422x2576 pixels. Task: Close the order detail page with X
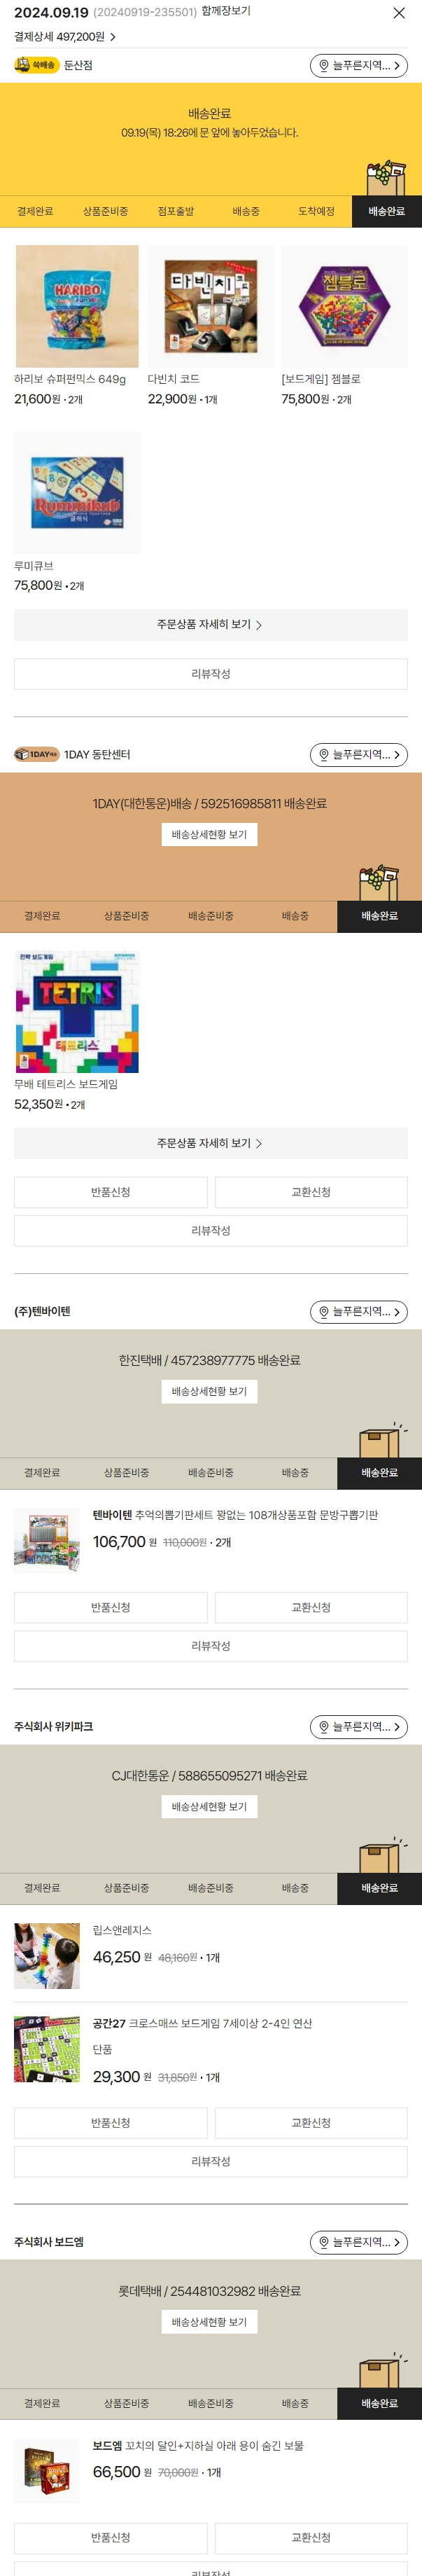coord(399,13)
